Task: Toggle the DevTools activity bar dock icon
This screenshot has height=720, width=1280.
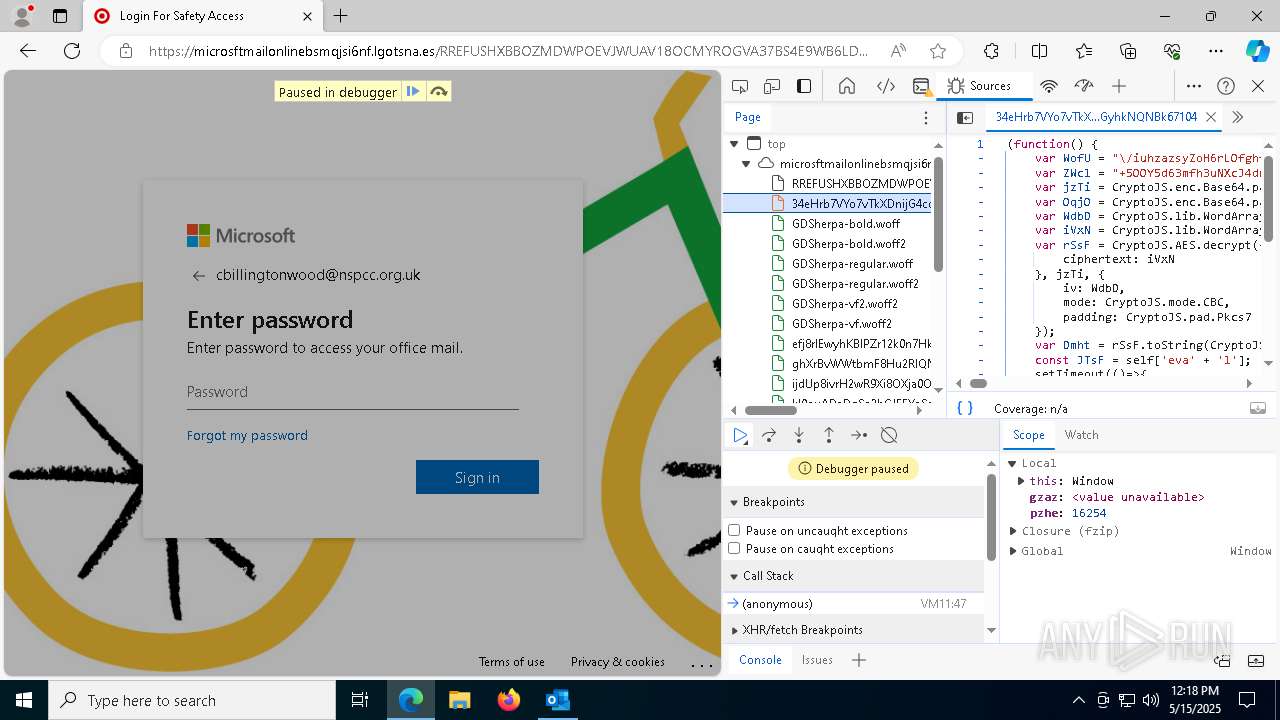Action: 804,86
